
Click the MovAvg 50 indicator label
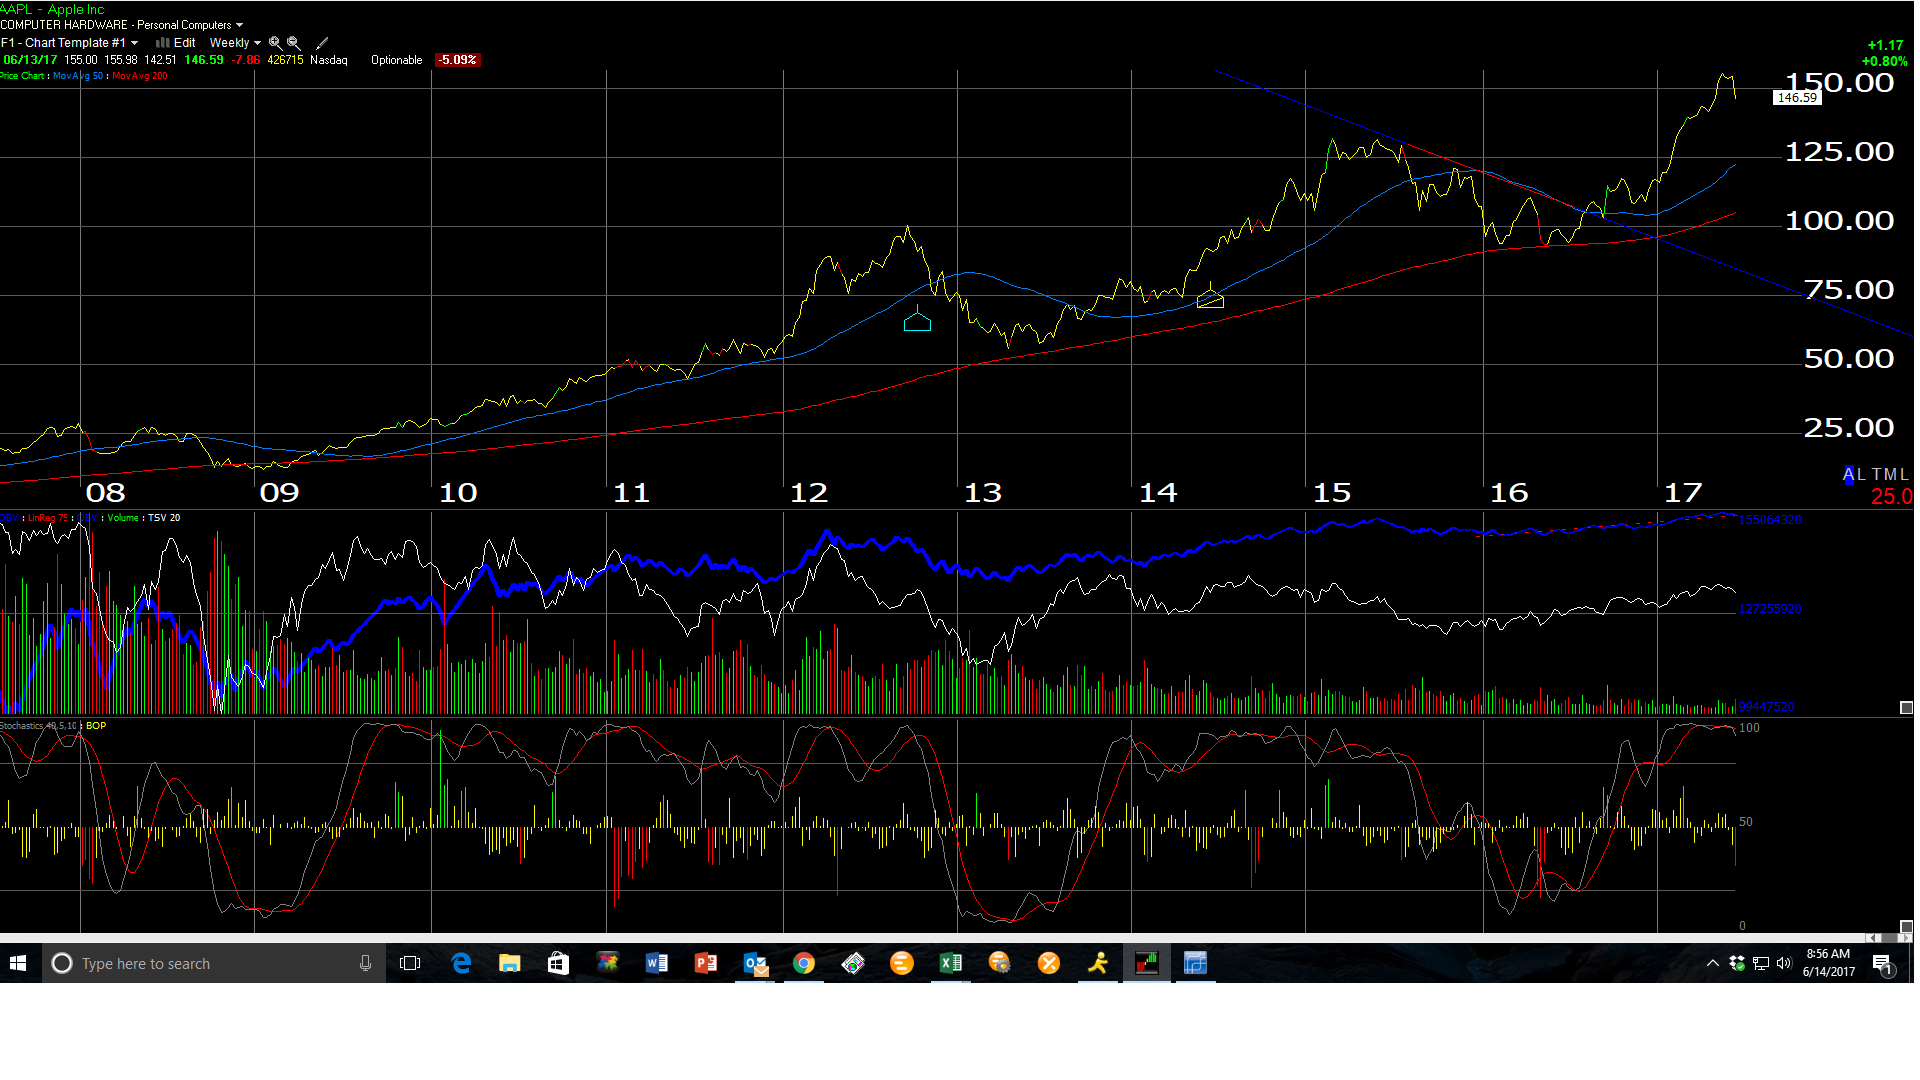click(x=77, y=76)
